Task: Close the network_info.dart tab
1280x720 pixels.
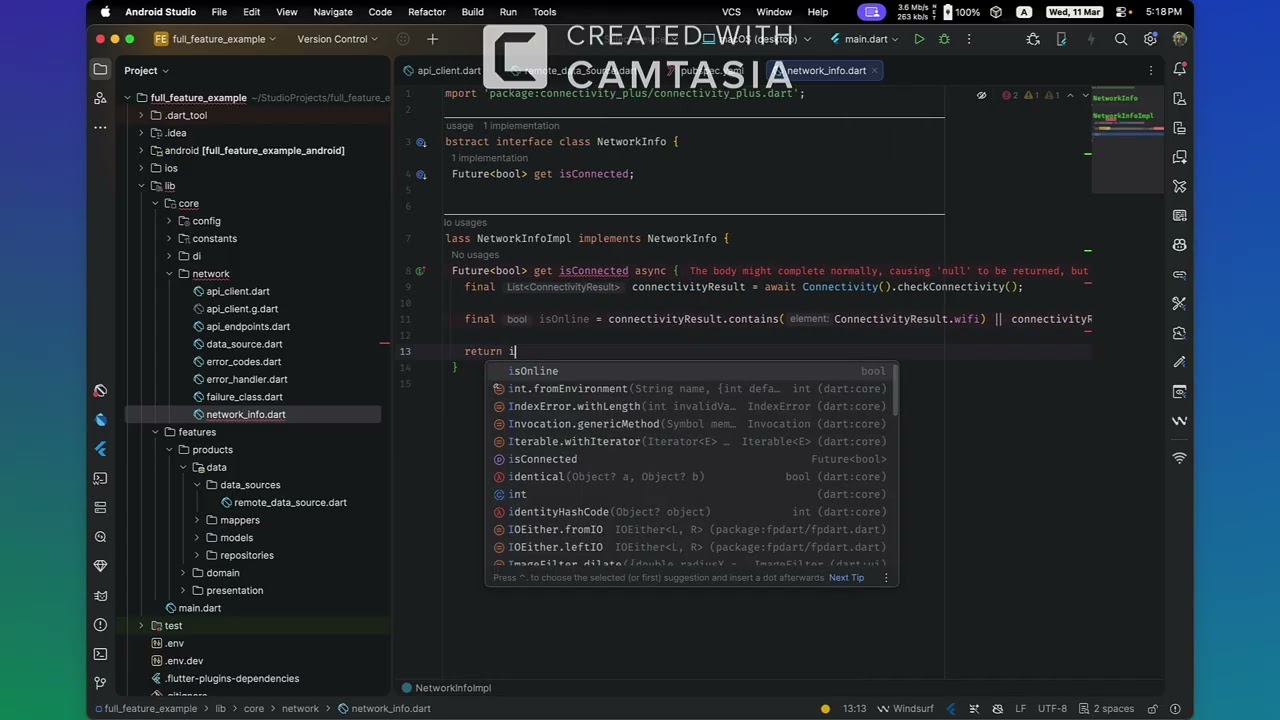Action: pyautogui.click(x=875, y=71)
